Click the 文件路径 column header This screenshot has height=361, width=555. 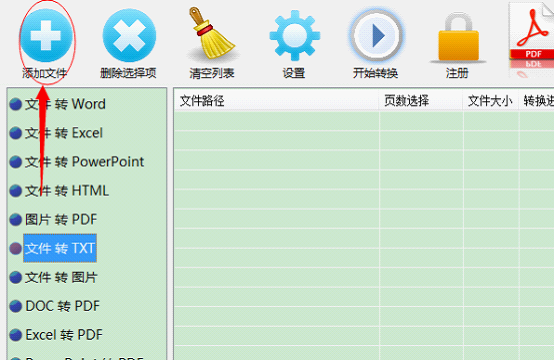pyautogui.click(x=276, y=101)
